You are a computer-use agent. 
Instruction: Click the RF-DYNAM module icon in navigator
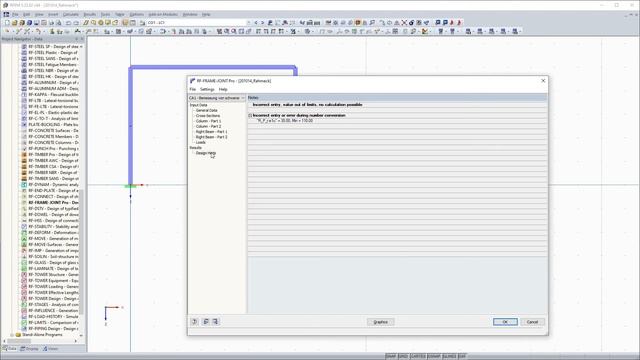(24, 184)
